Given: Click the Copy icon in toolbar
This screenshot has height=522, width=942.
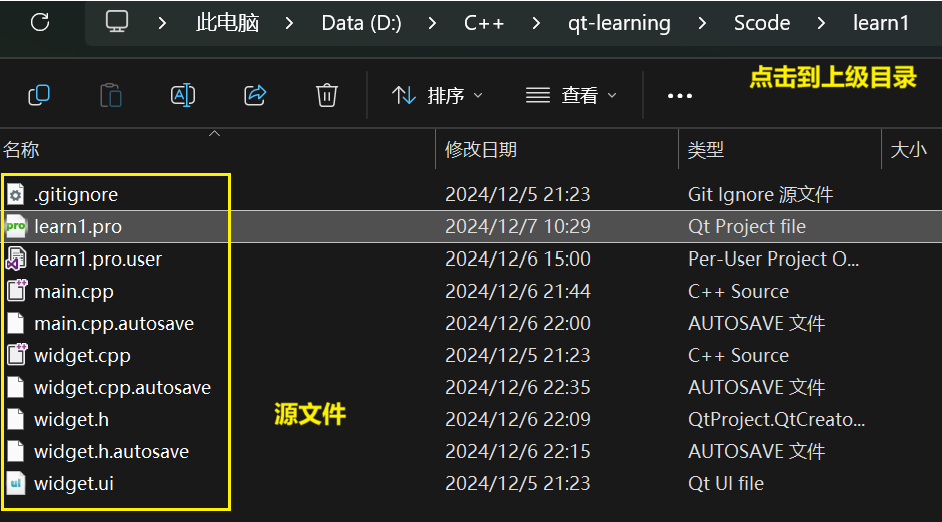Looking at the screenshot, I should click(39, 95).
